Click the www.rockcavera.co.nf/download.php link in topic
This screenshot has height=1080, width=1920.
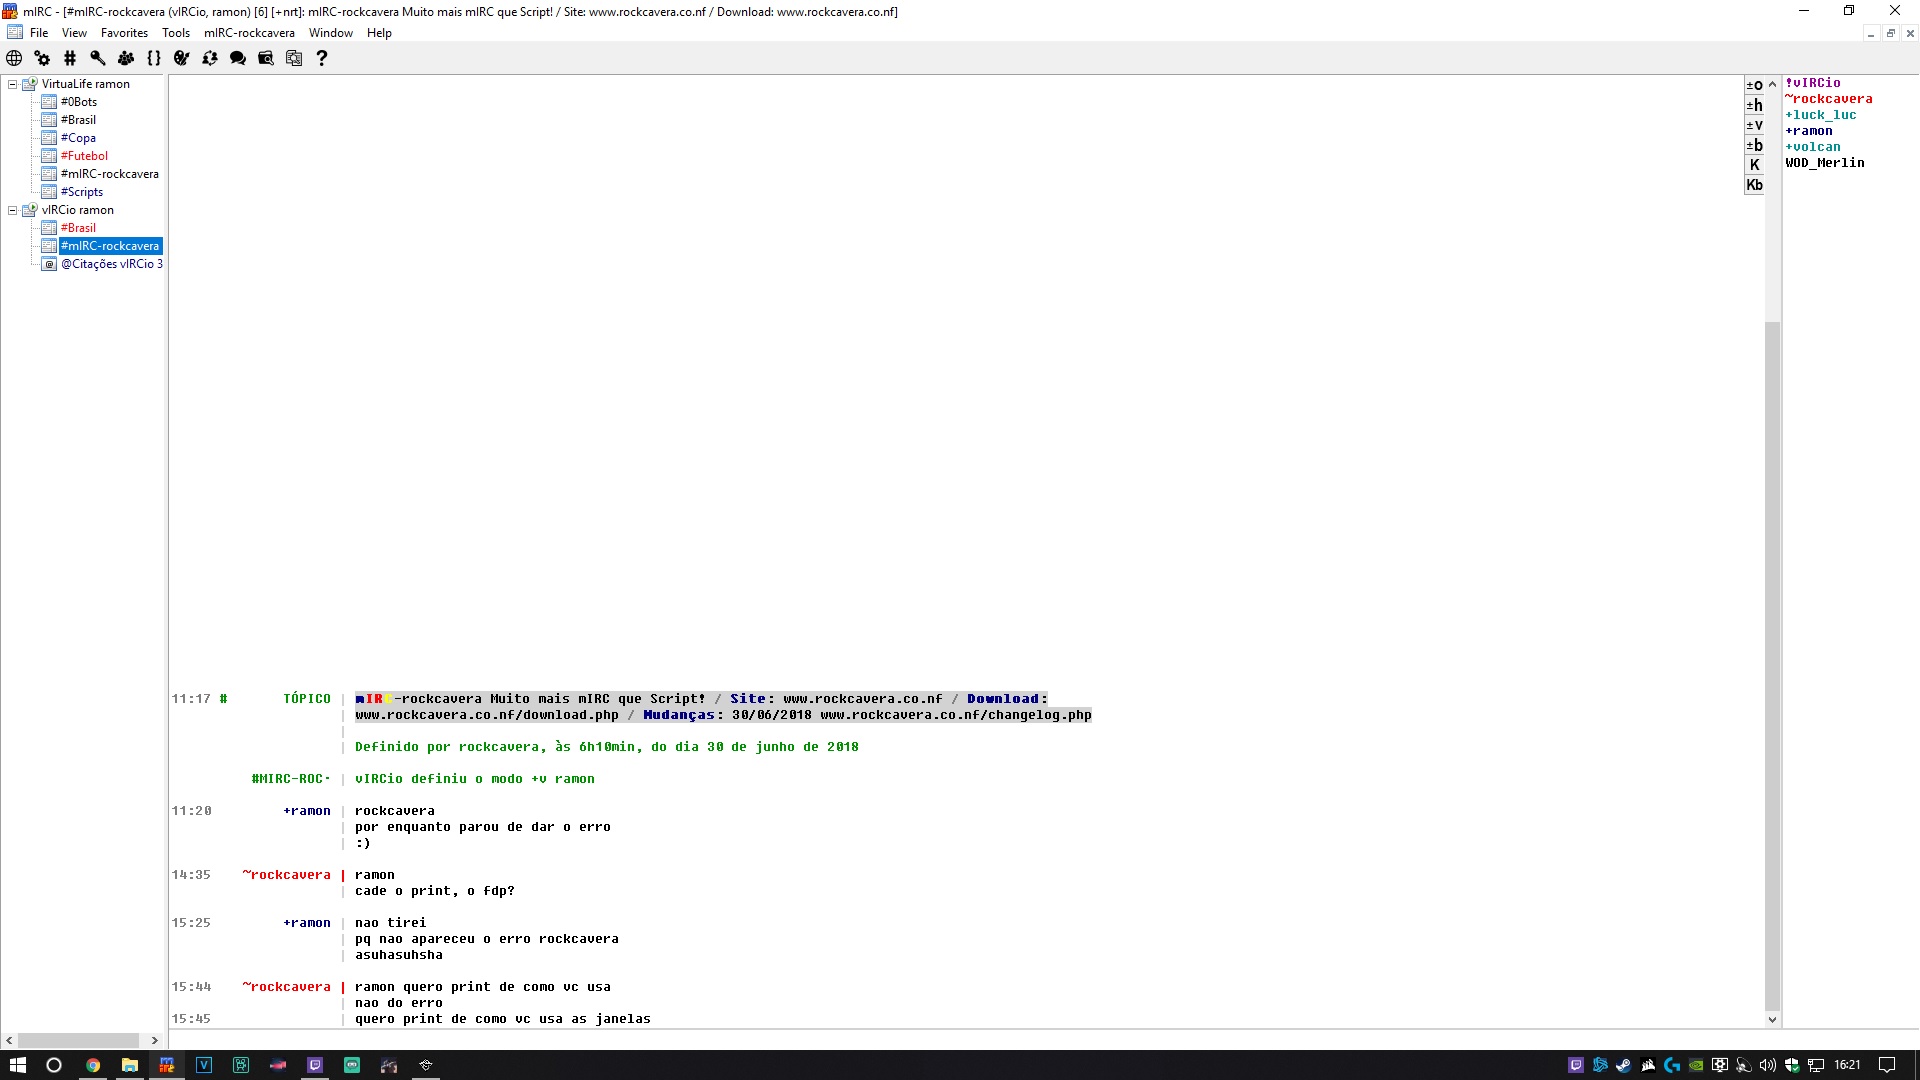(487, 715)
